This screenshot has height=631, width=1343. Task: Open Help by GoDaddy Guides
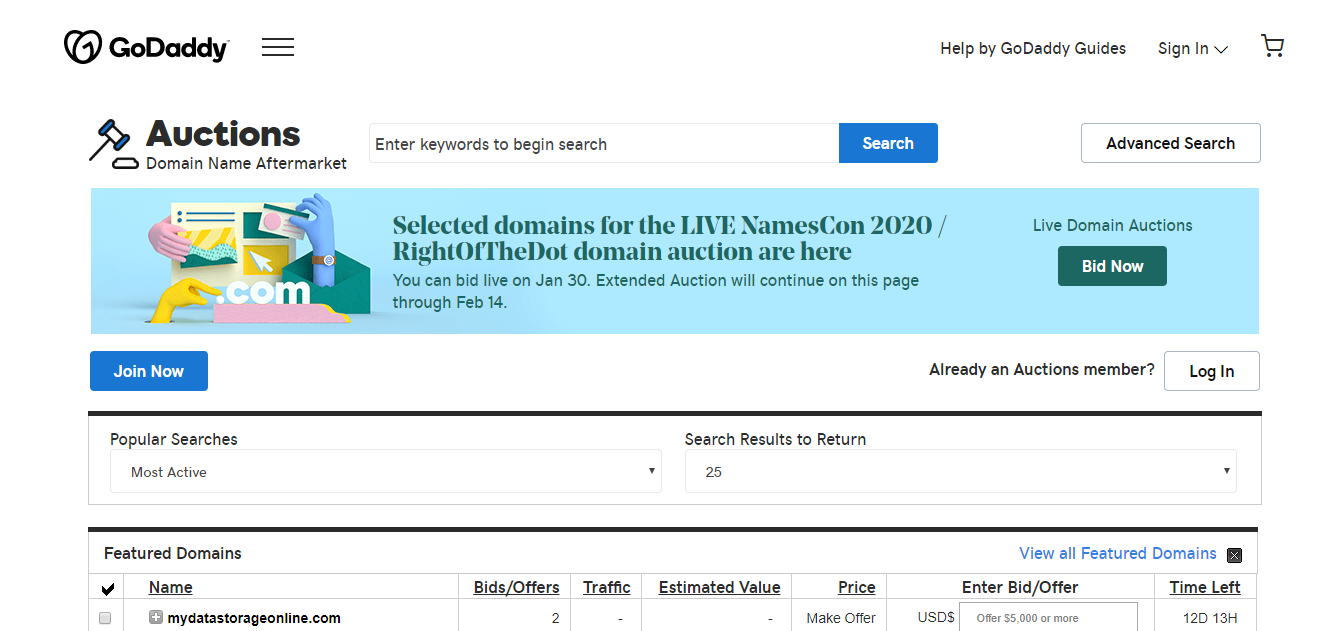(1033, 48)
